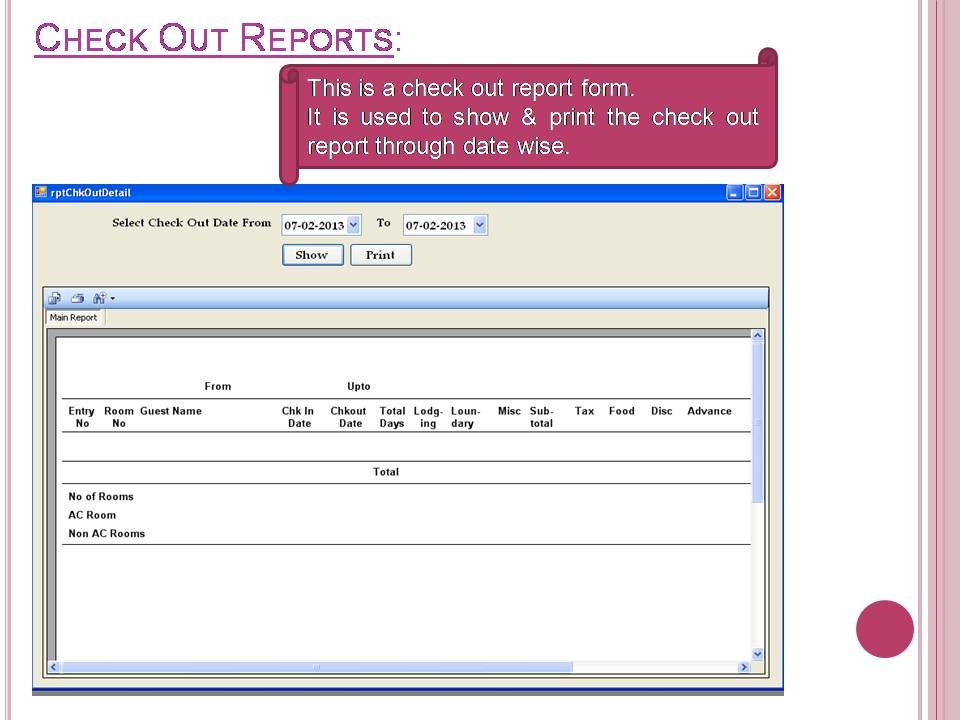Click the Export Report icon in report toolbar
This screenshot has width=960, height=720.
[54, 298]
